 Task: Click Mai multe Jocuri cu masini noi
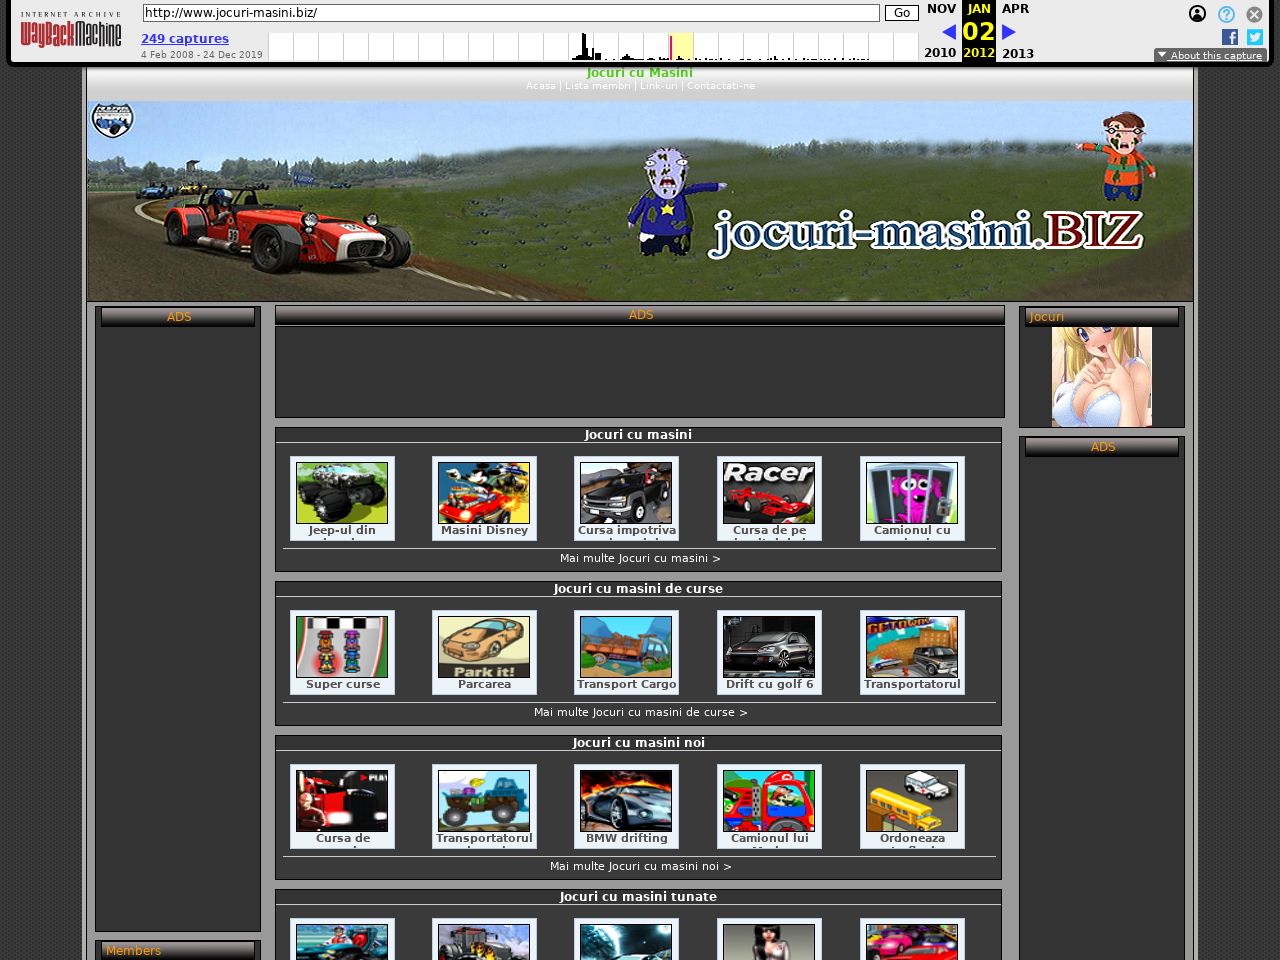(640, 866)
